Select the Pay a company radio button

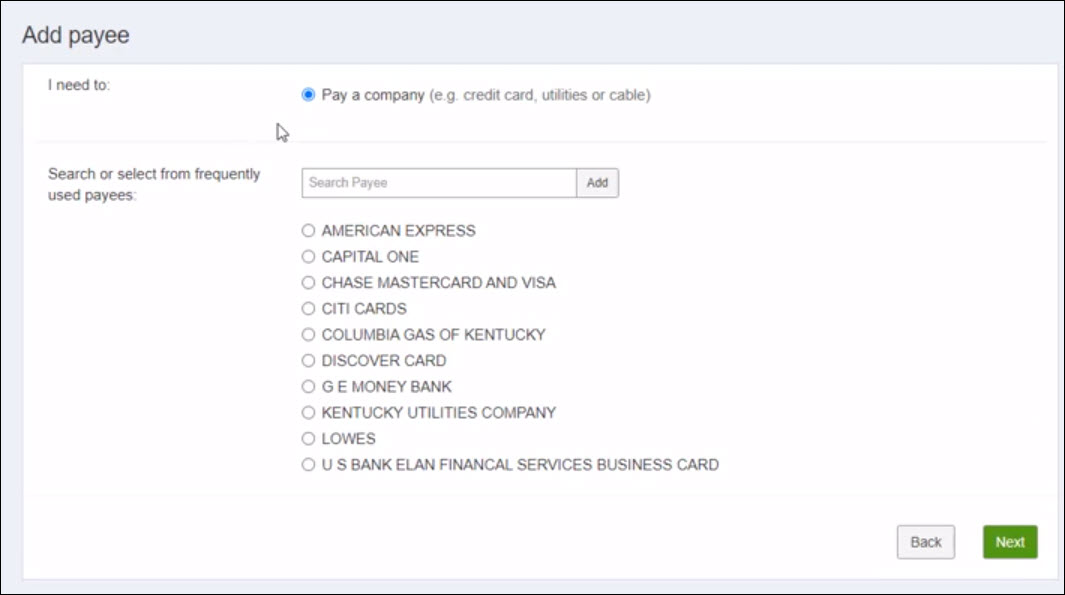308,94
